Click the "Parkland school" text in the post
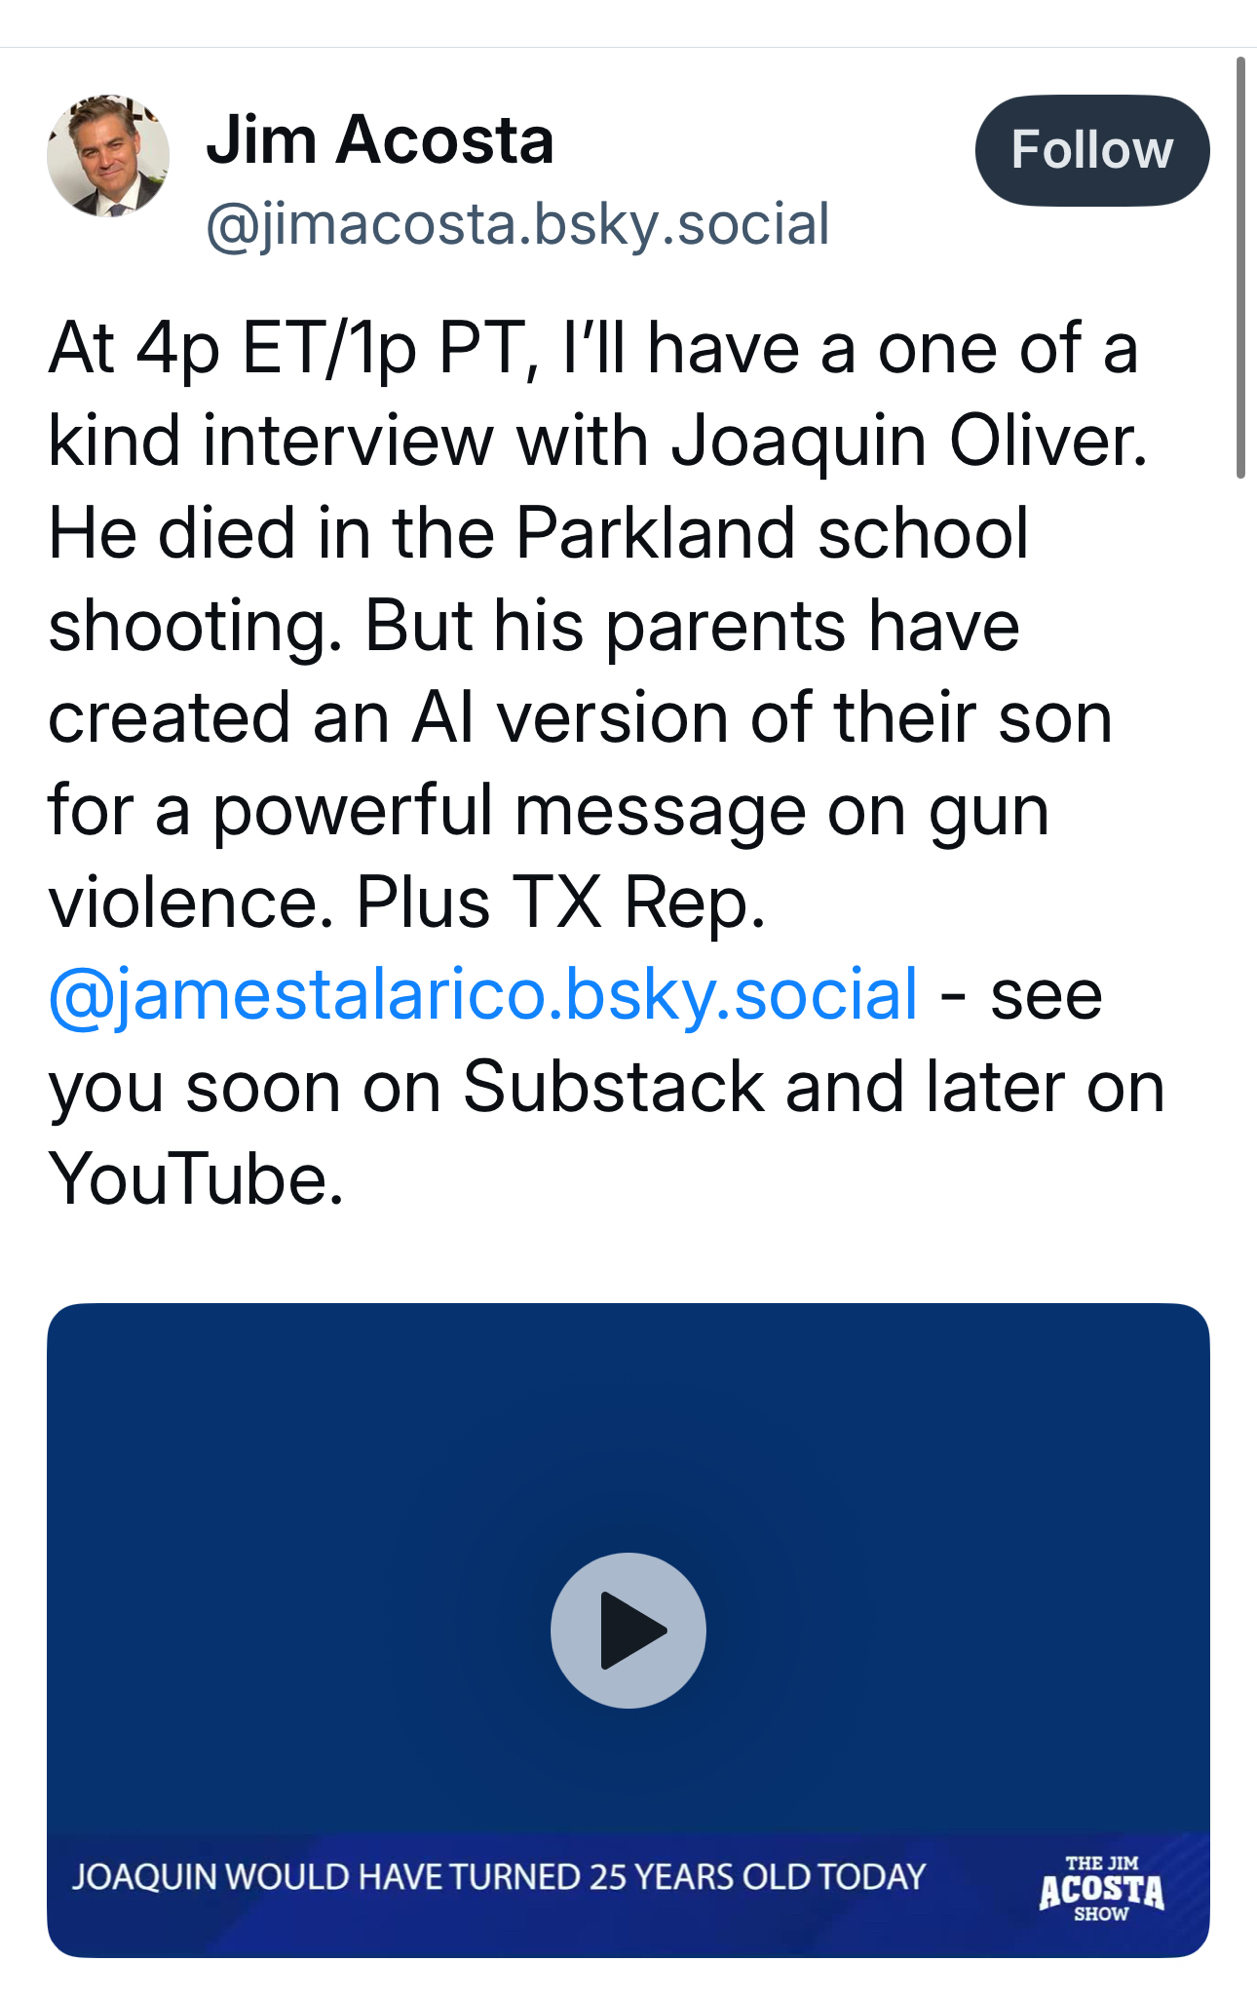Screen dimensions: 1257x2000 tap(771, 533)
